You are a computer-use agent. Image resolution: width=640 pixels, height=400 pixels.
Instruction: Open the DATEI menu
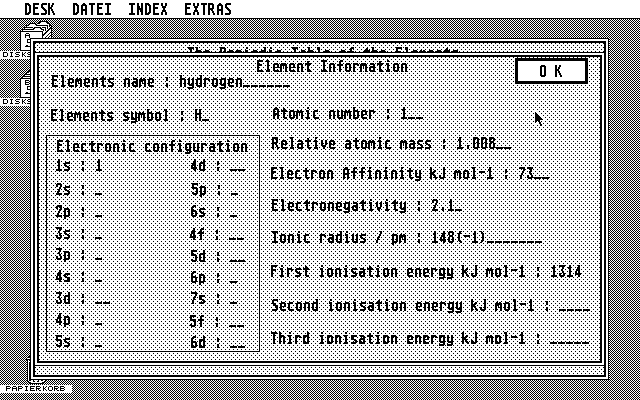click(92, 10)
